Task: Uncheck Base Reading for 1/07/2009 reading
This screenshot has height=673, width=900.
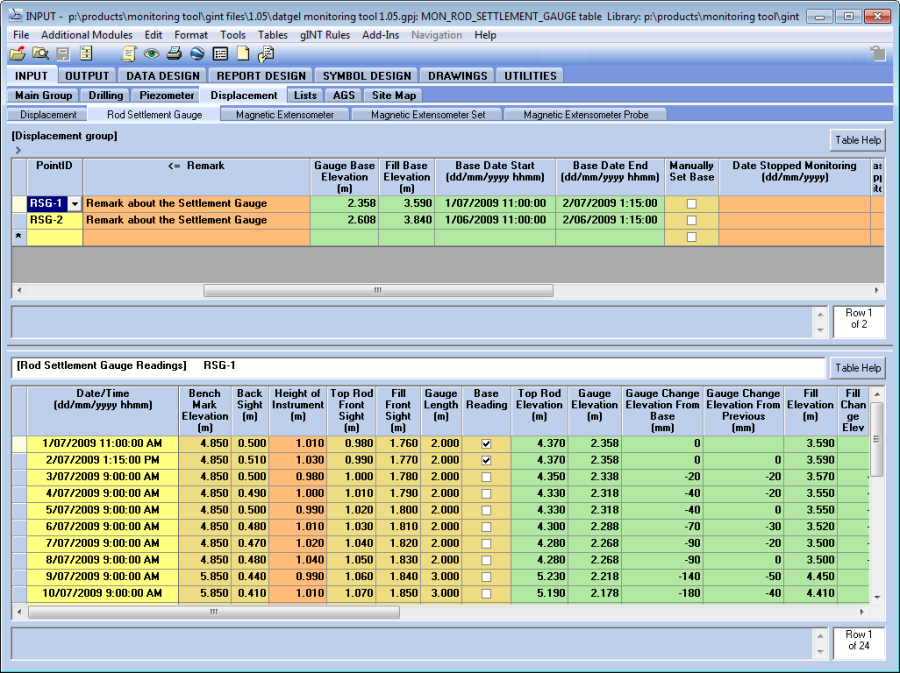Action: point(486,442)
